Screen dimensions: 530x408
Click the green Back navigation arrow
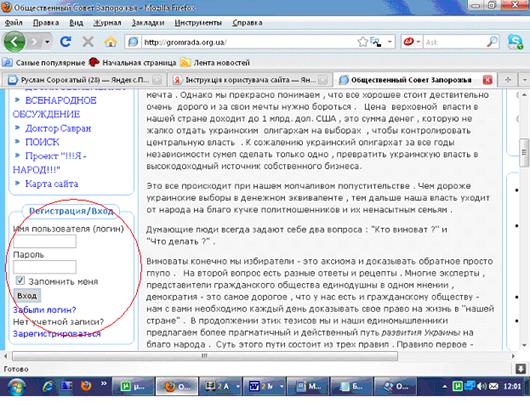pos(14,42)
